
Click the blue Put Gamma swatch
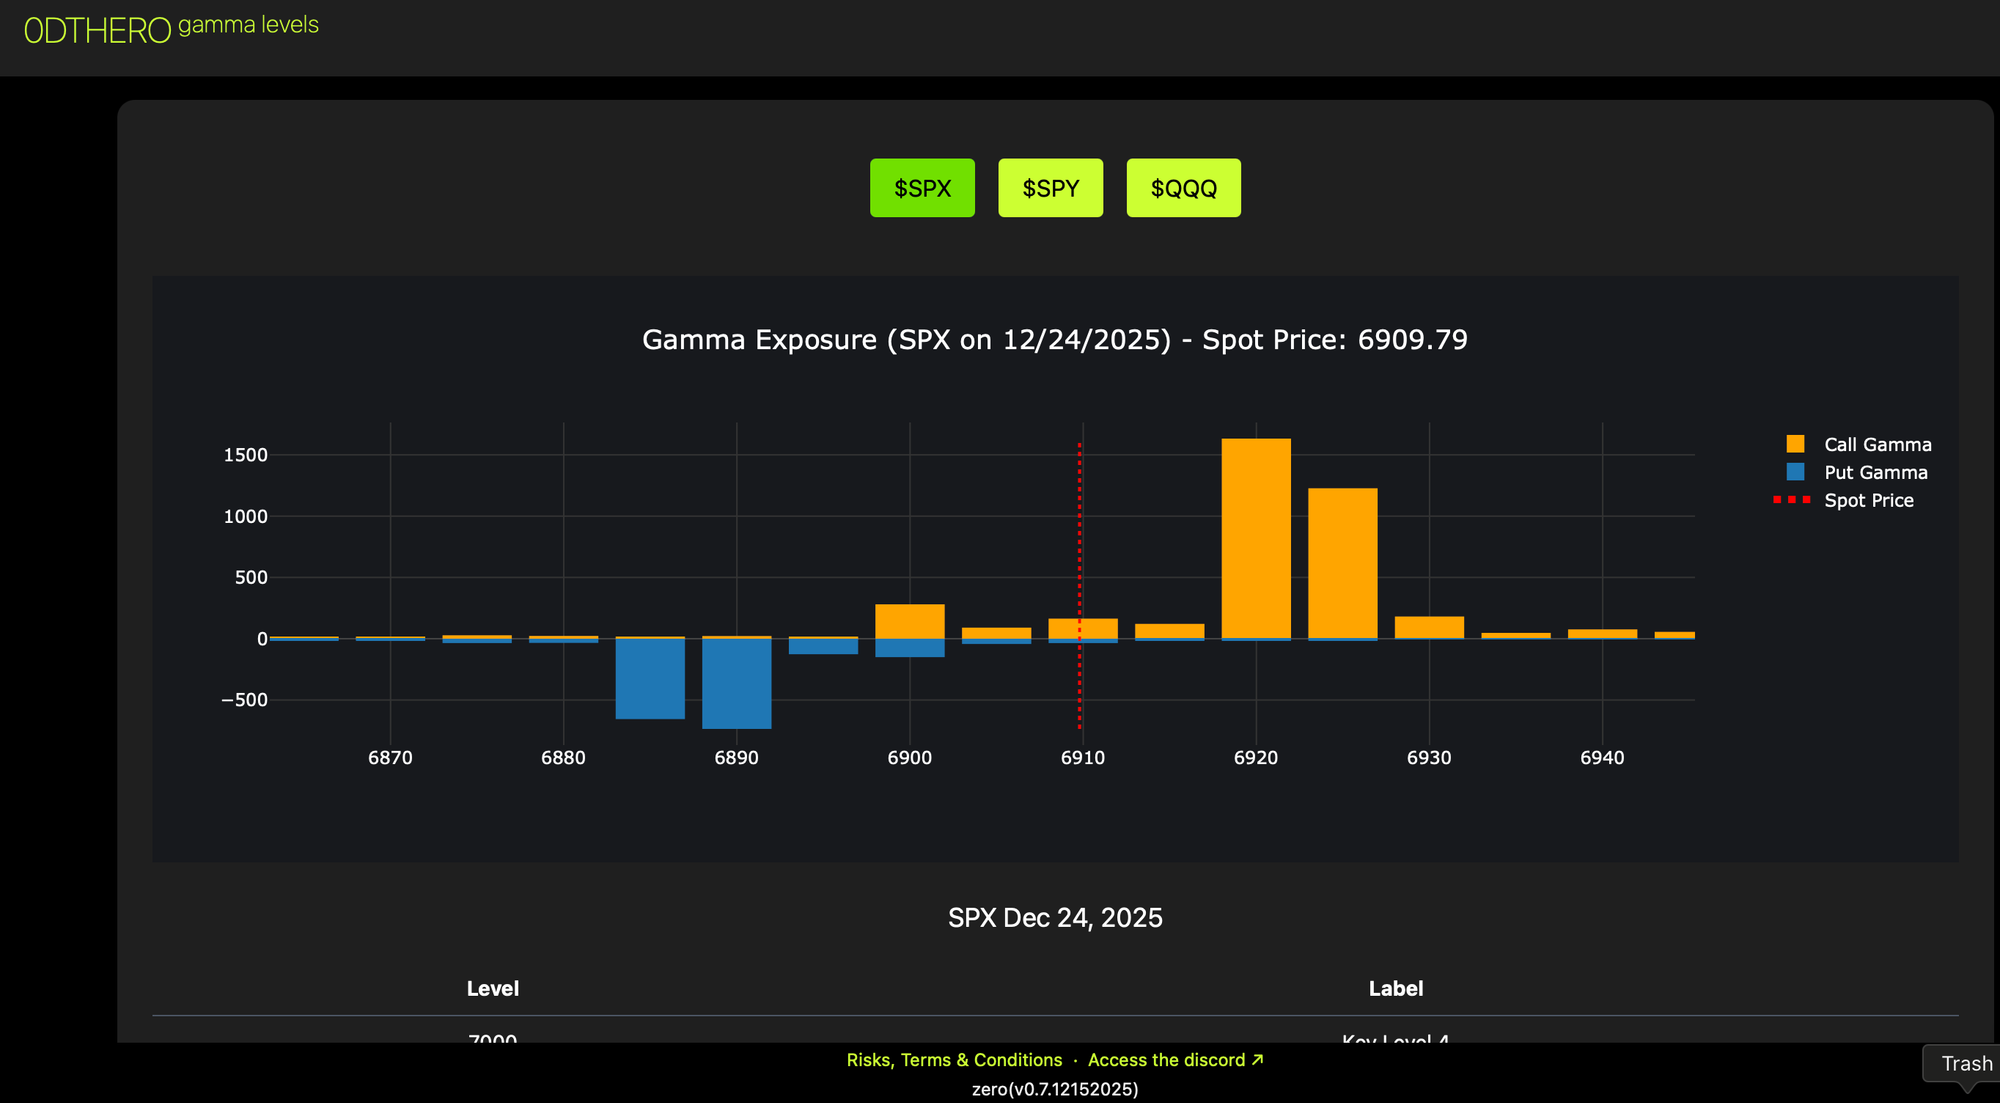1795,472
